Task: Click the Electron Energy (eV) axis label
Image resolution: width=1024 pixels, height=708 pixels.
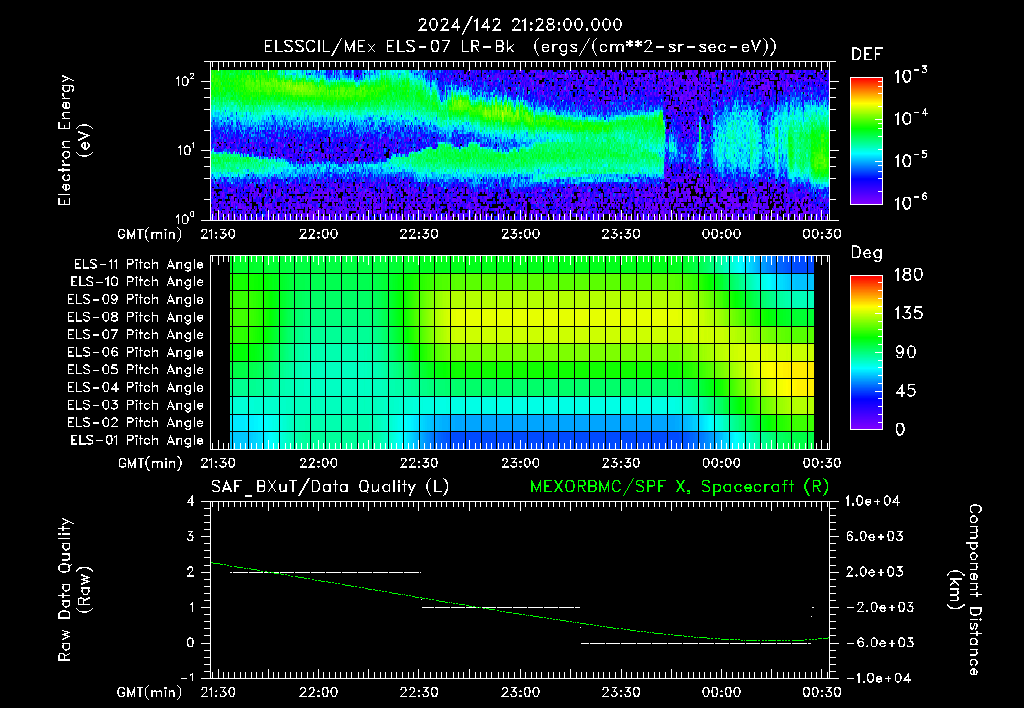Action: point(74,140)
